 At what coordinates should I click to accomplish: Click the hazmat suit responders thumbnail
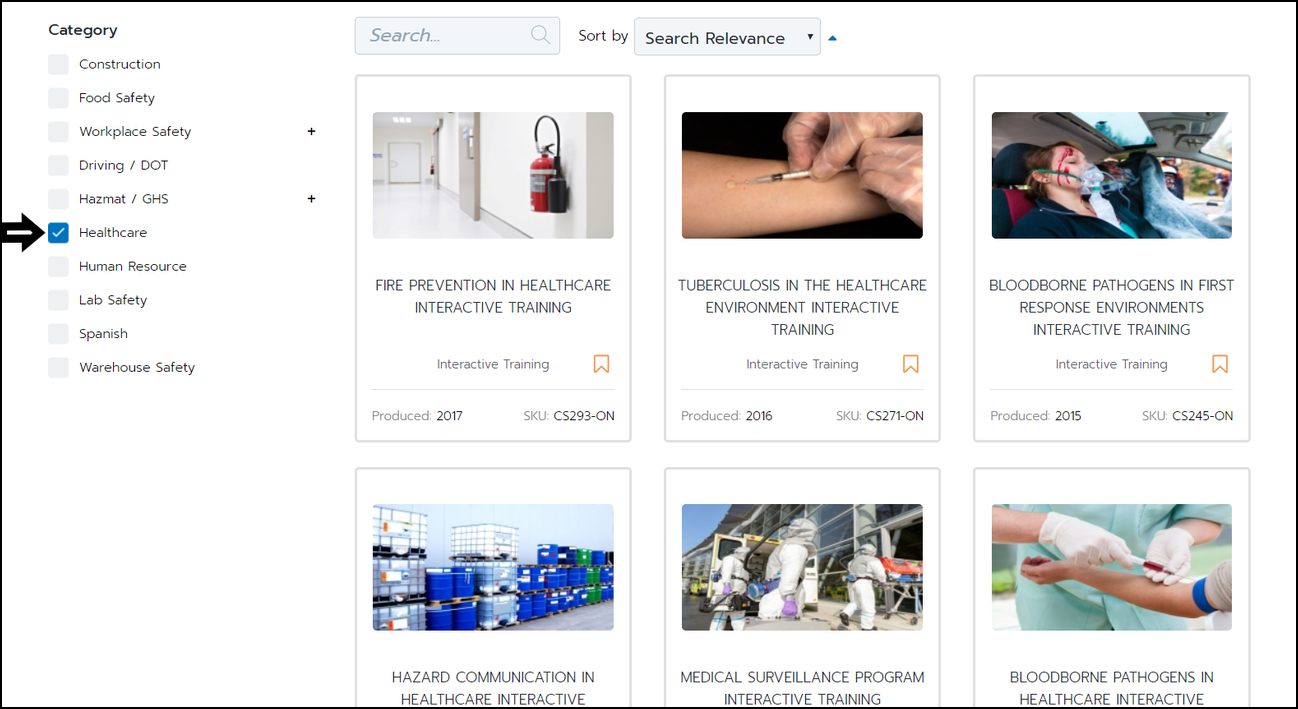point(802,567)
